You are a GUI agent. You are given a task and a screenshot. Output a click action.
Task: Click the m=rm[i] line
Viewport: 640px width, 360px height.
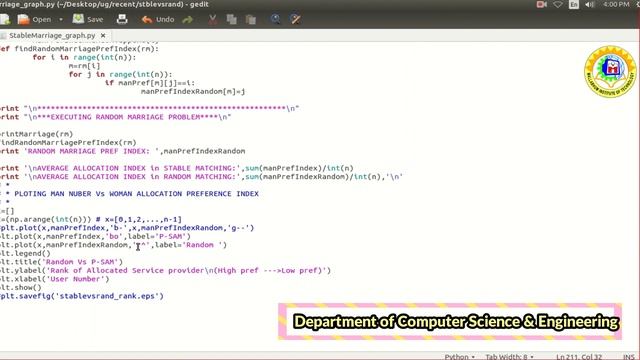click(x=84, y=66)
